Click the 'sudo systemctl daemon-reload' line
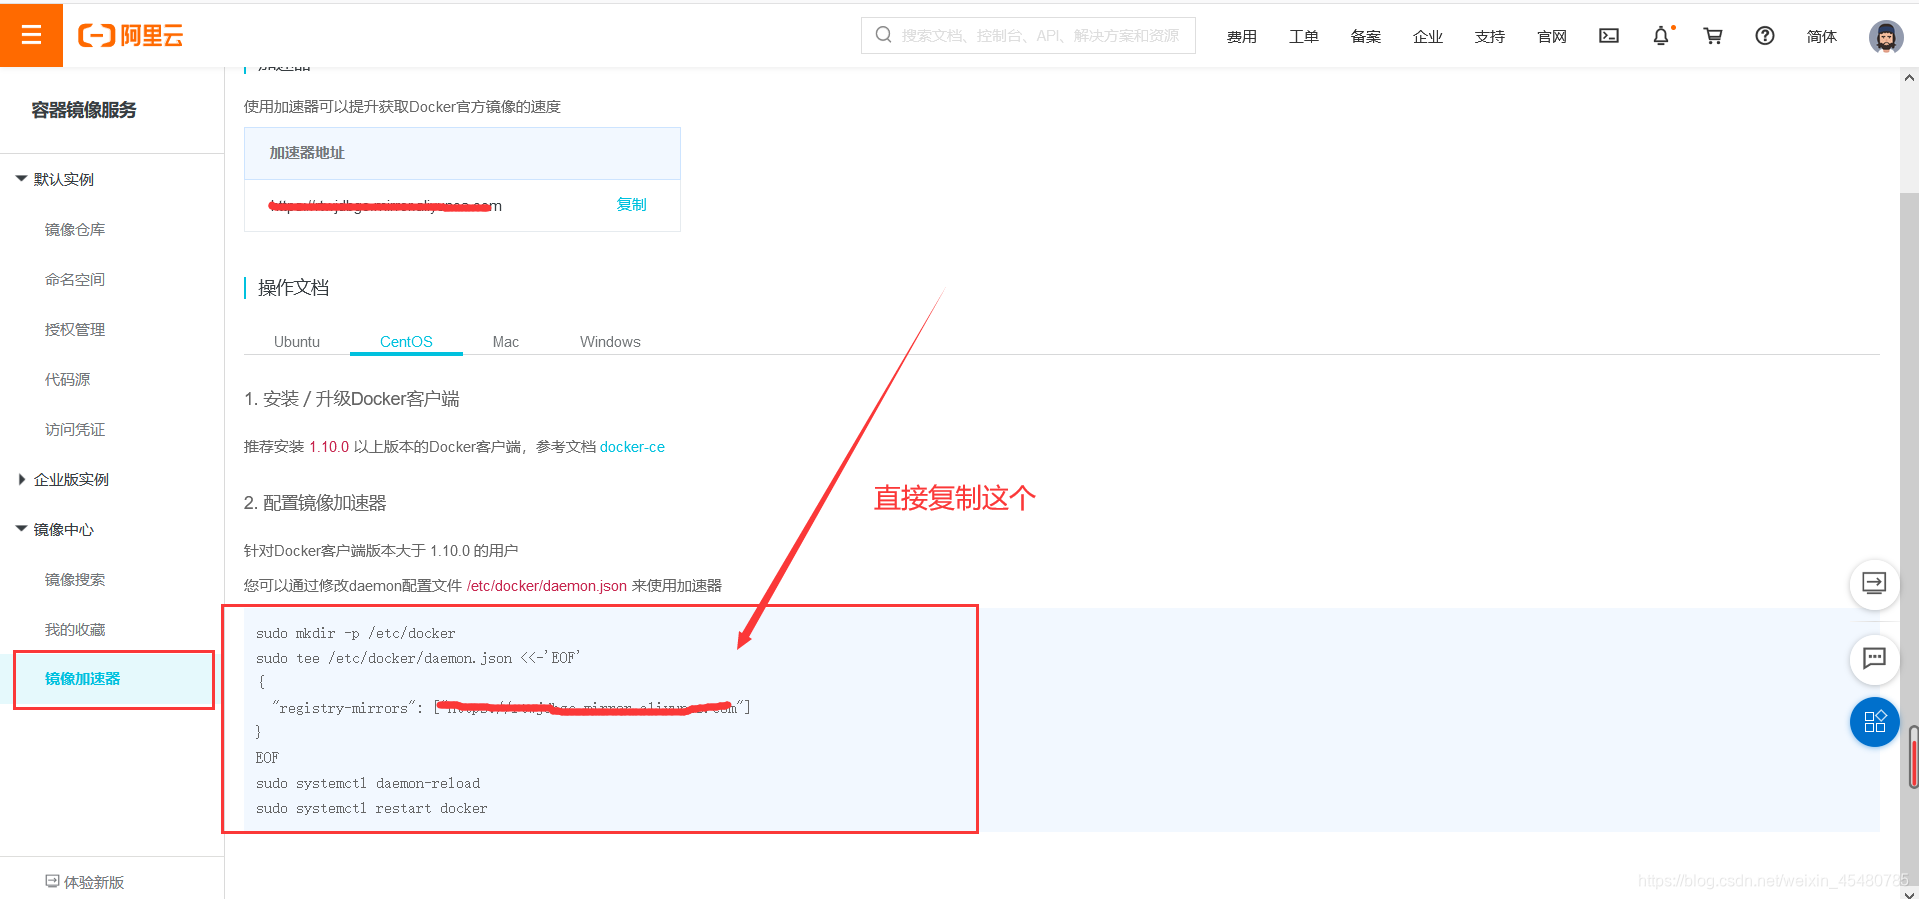1919x899 pixels. [x=368, y=783]
